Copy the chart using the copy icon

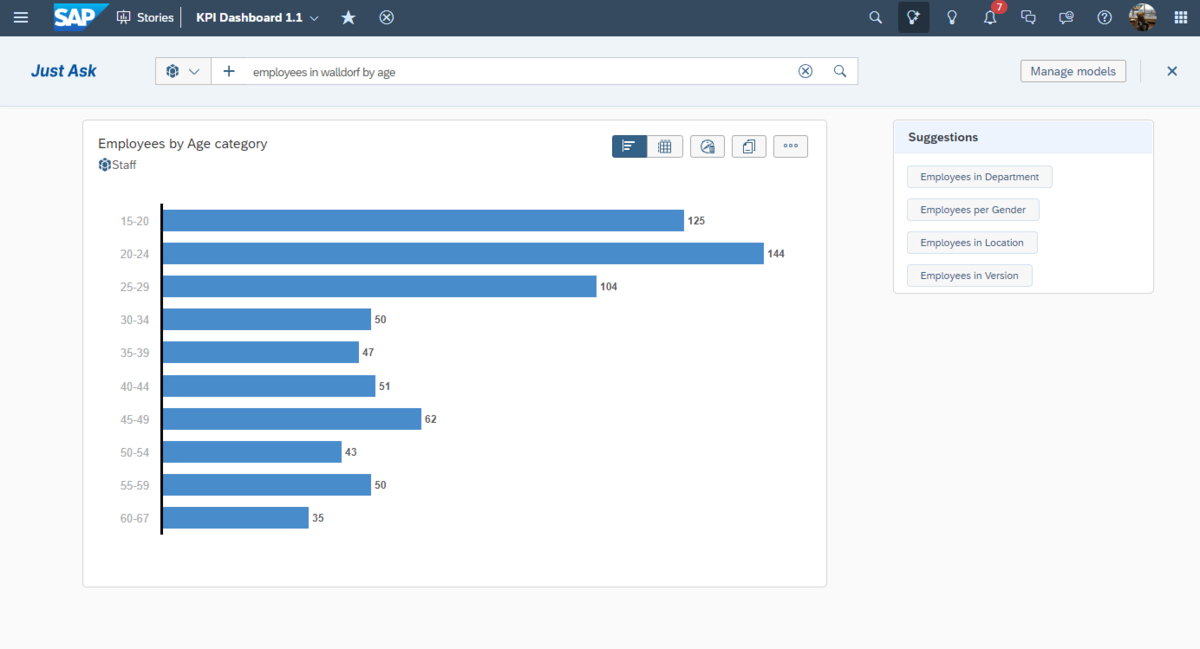coord(749,147)
